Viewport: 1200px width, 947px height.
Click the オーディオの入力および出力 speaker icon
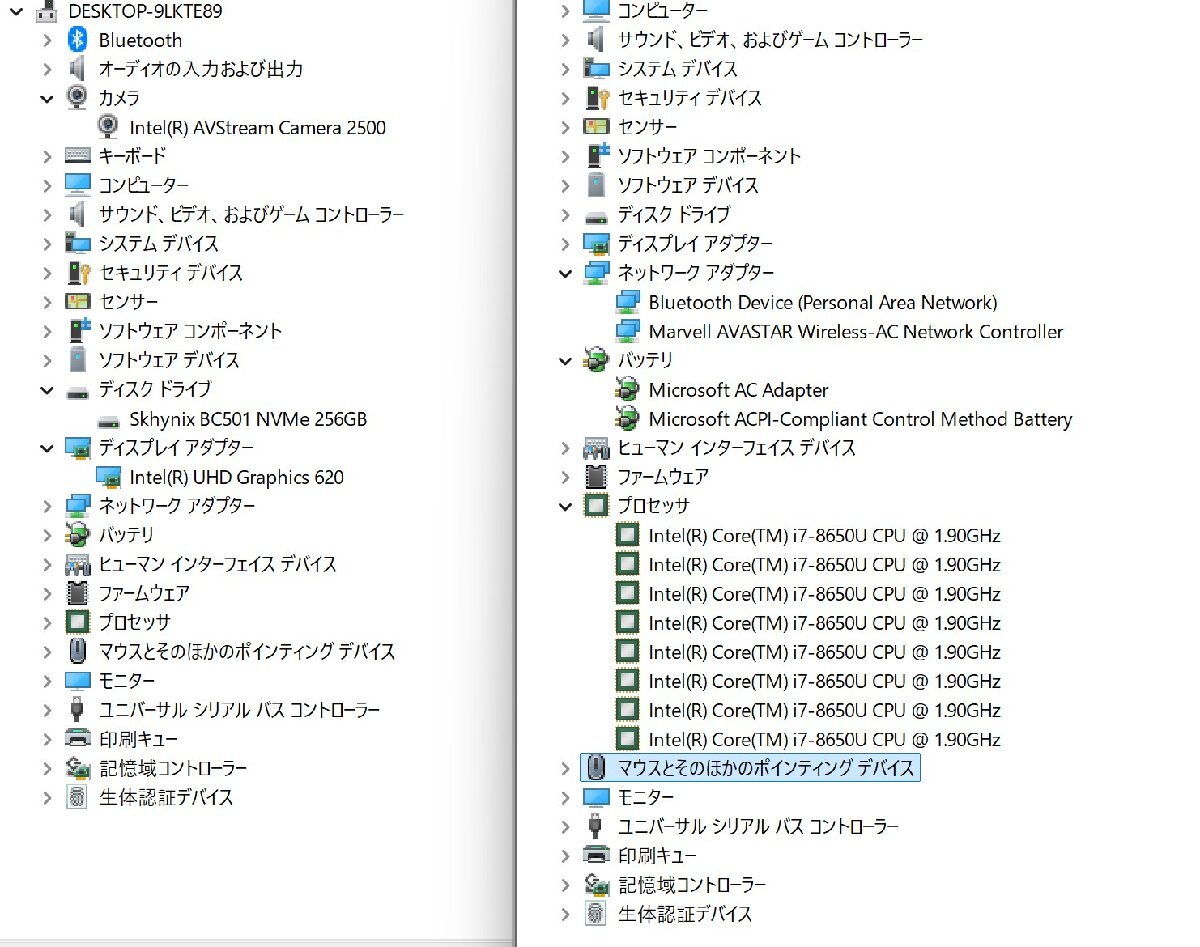[77, 69]
